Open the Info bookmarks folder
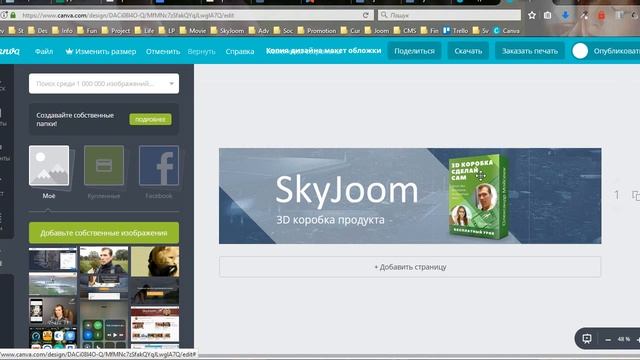The width and height of the screenshot is (640, 360). pyautogui.click(x=62, y=31)
